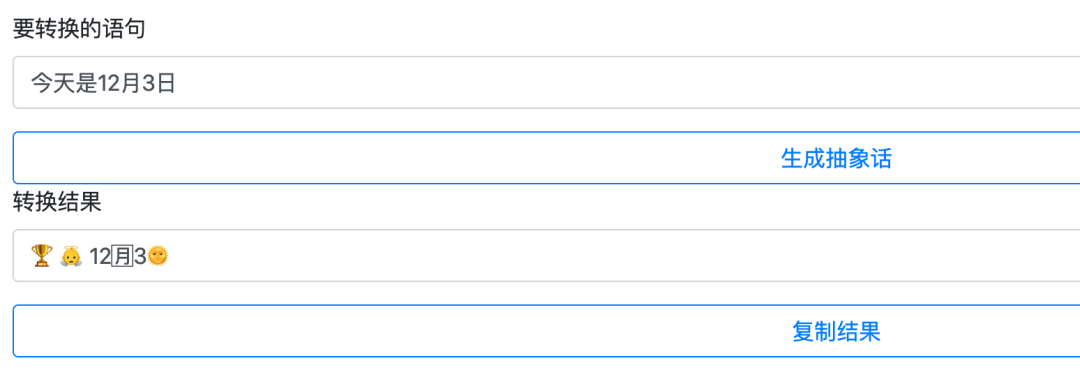
Task: Click between trophy and angel emojis
Action: coord(56,256)
